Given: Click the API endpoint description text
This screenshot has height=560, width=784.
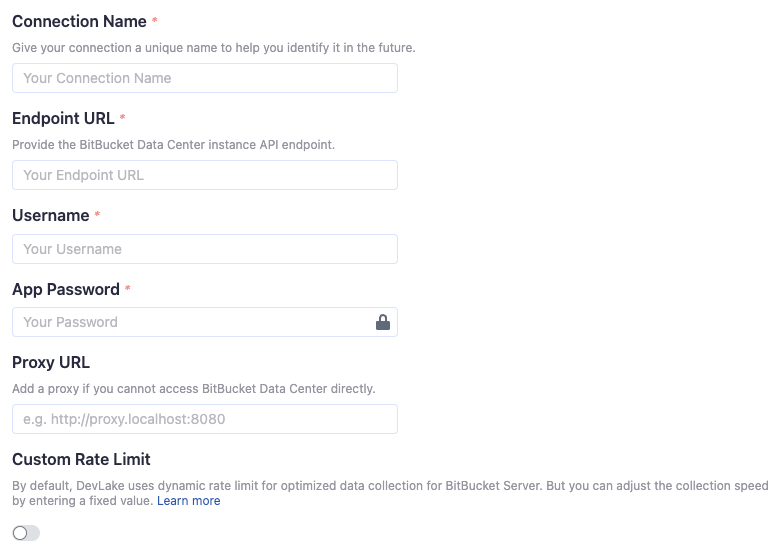Looking at the screenshot, I should pos(173,144).
